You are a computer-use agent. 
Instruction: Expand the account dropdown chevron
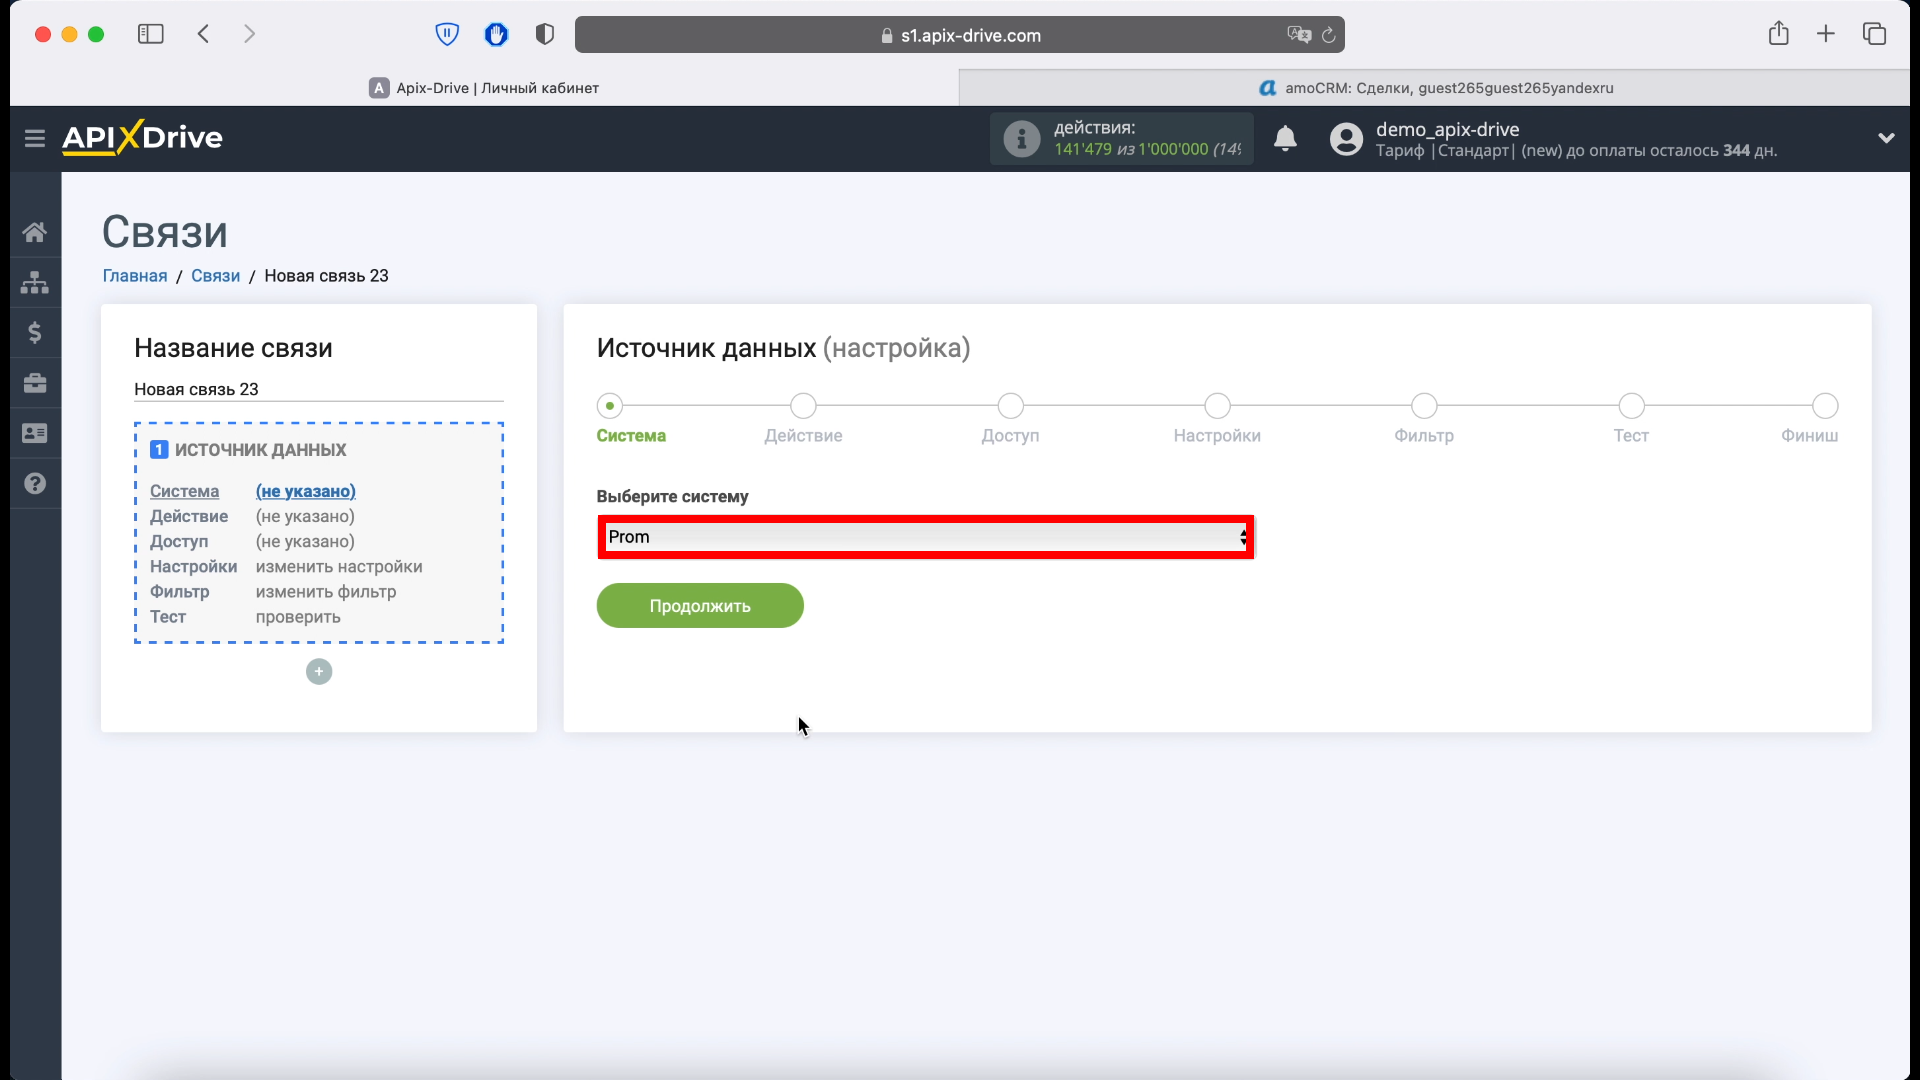pos(1886,138)
